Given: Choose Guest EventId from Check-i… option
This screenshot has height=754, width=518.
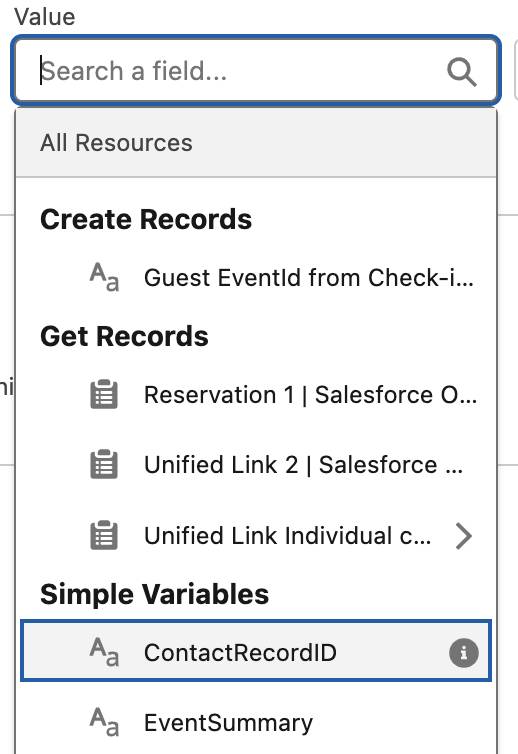Looking at the screenshot, I should point(256,278).
